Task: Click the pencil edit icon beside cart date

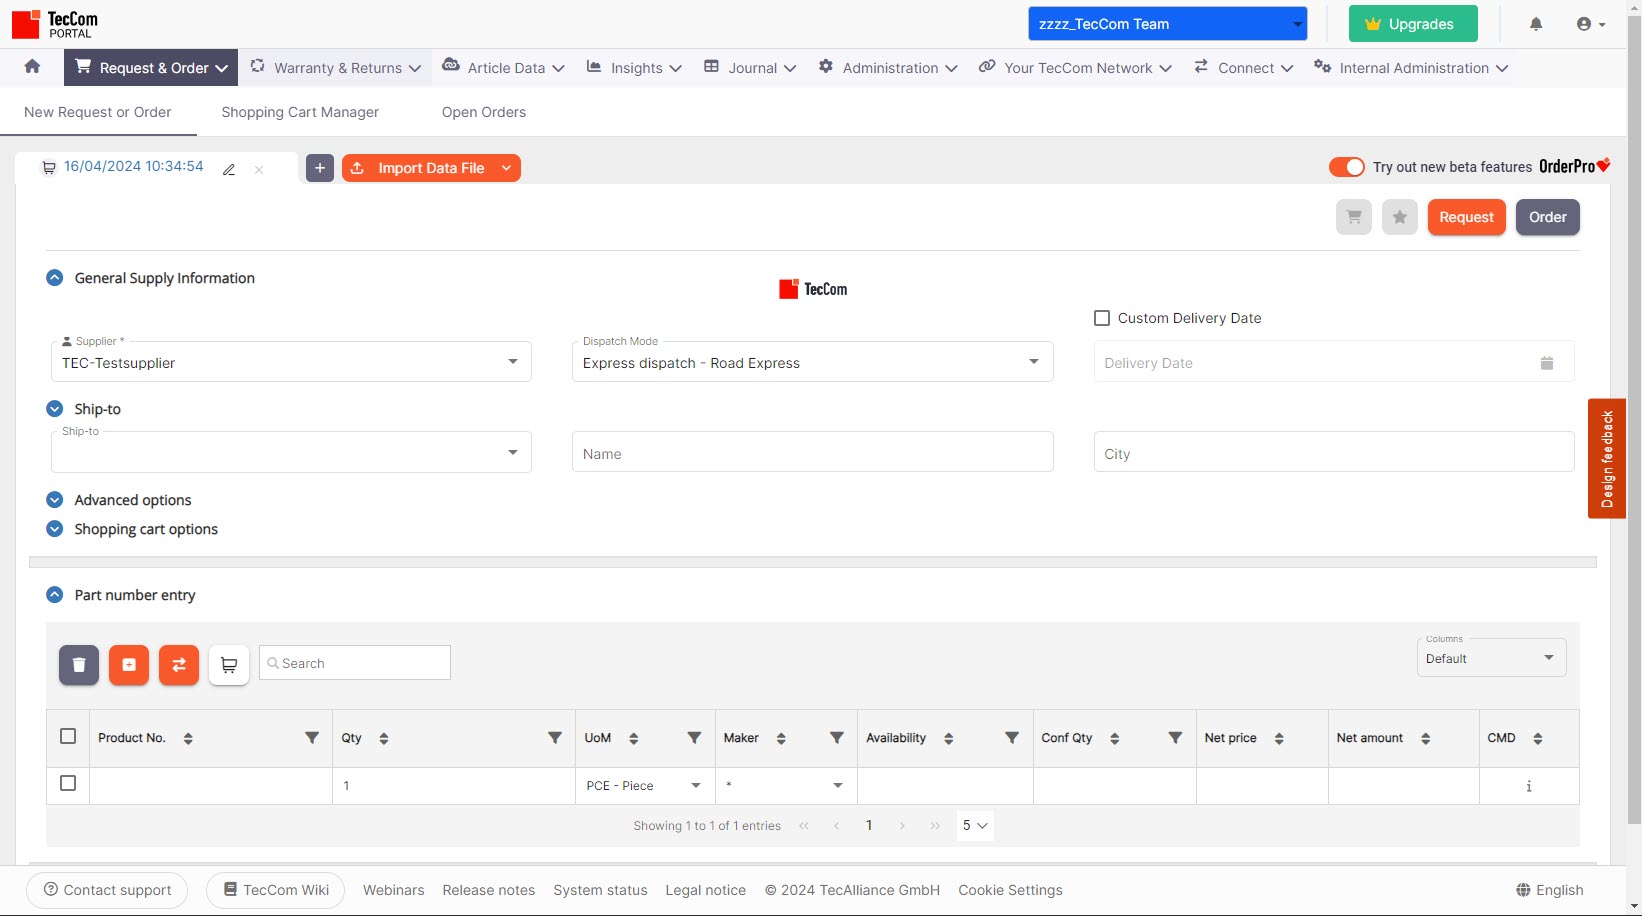Action: (229, 169)
